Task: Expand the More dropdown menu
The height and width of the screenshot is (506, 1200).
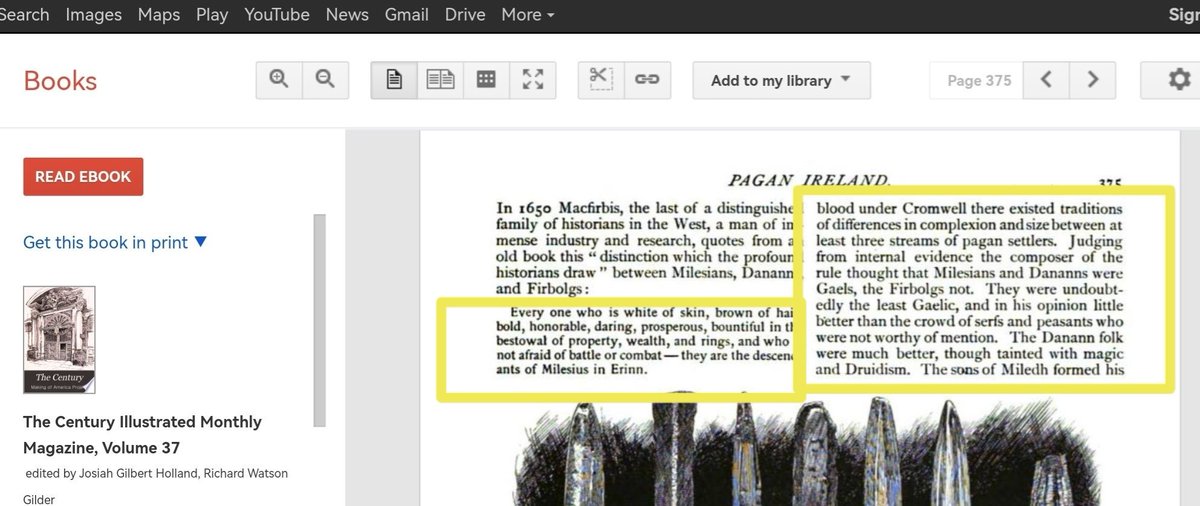Action: pyautogui.click(x=528, y=15)
